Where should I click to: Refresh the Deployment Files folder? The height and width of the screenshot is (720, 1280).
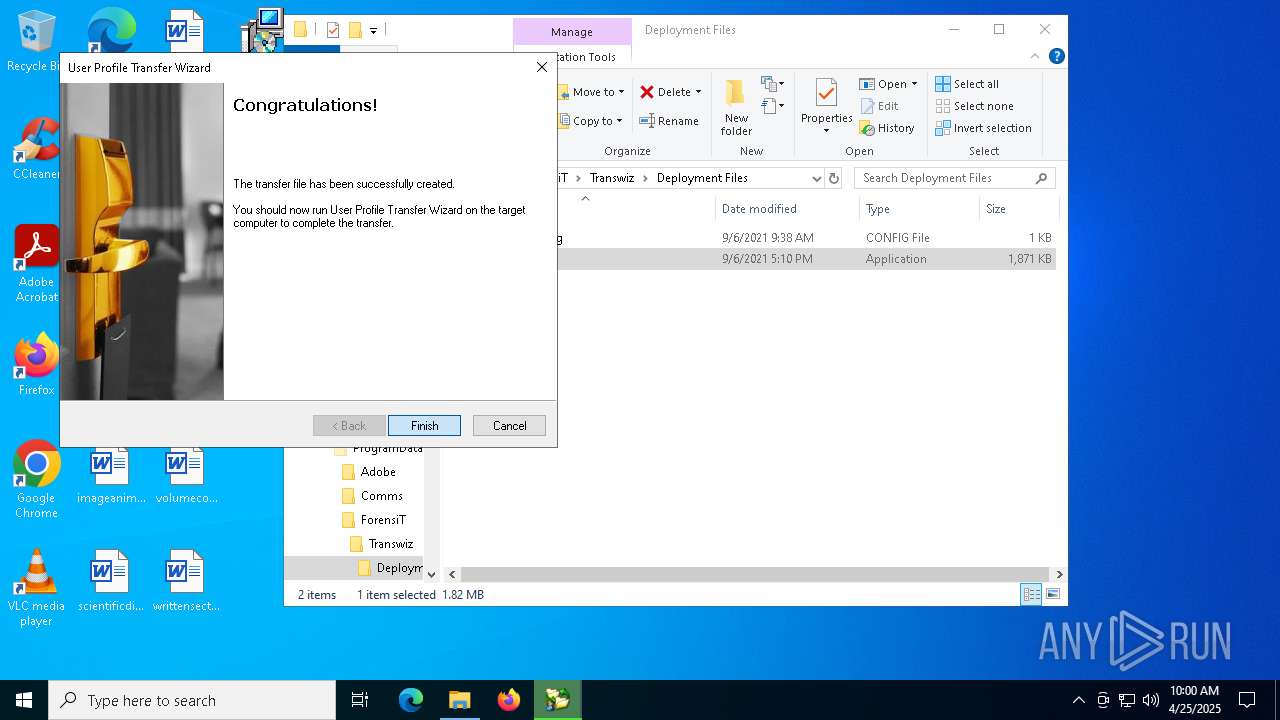[x=834, y=178]
